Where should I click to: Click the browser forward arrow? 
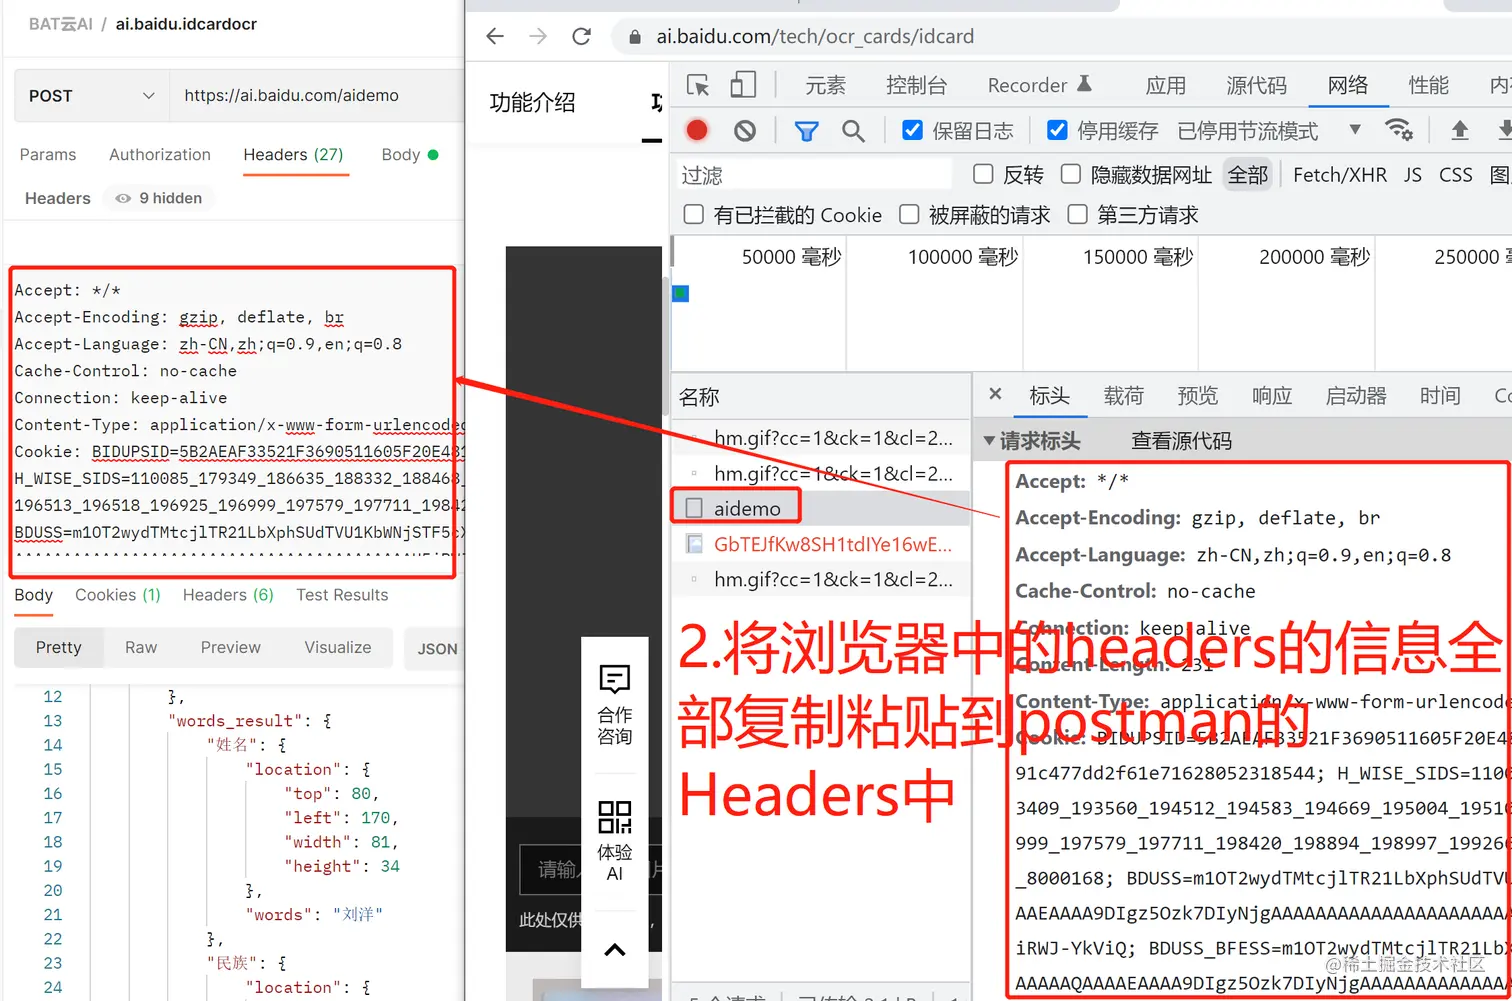538,37
